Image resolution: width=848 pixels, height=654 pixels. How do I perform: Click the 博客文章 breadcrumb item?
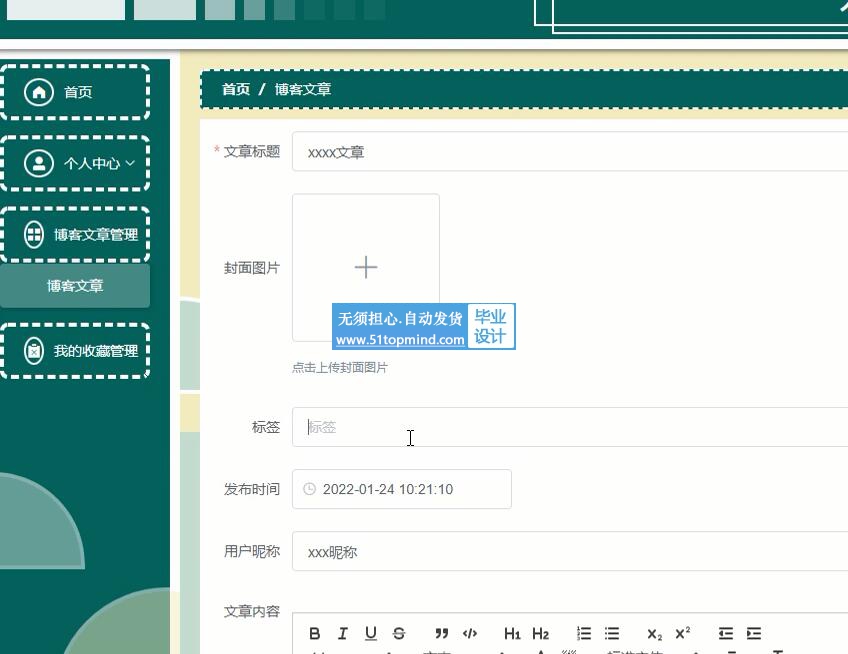303,89
